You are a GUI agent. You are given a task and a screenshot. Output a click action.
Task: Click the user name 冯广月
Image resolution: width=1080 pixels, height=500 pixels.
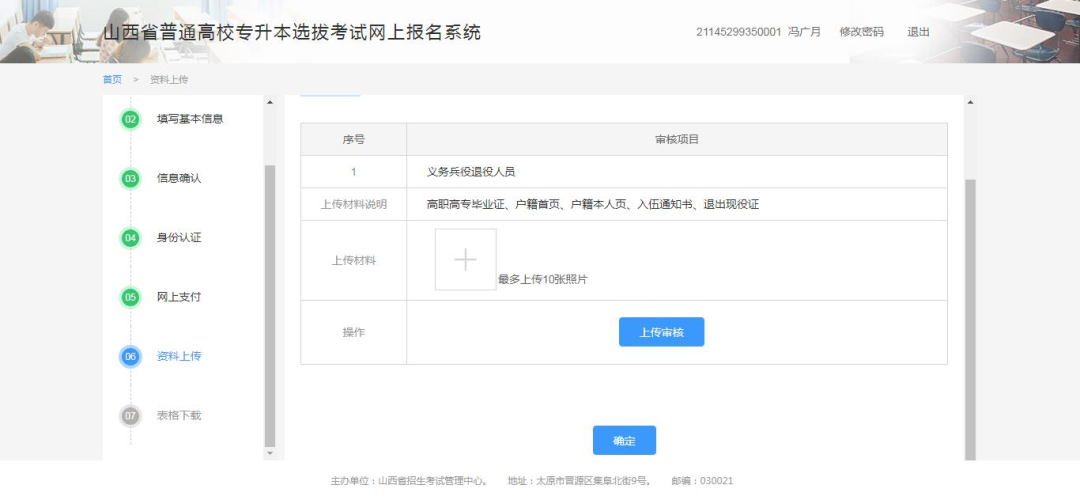tap(804, 32)
